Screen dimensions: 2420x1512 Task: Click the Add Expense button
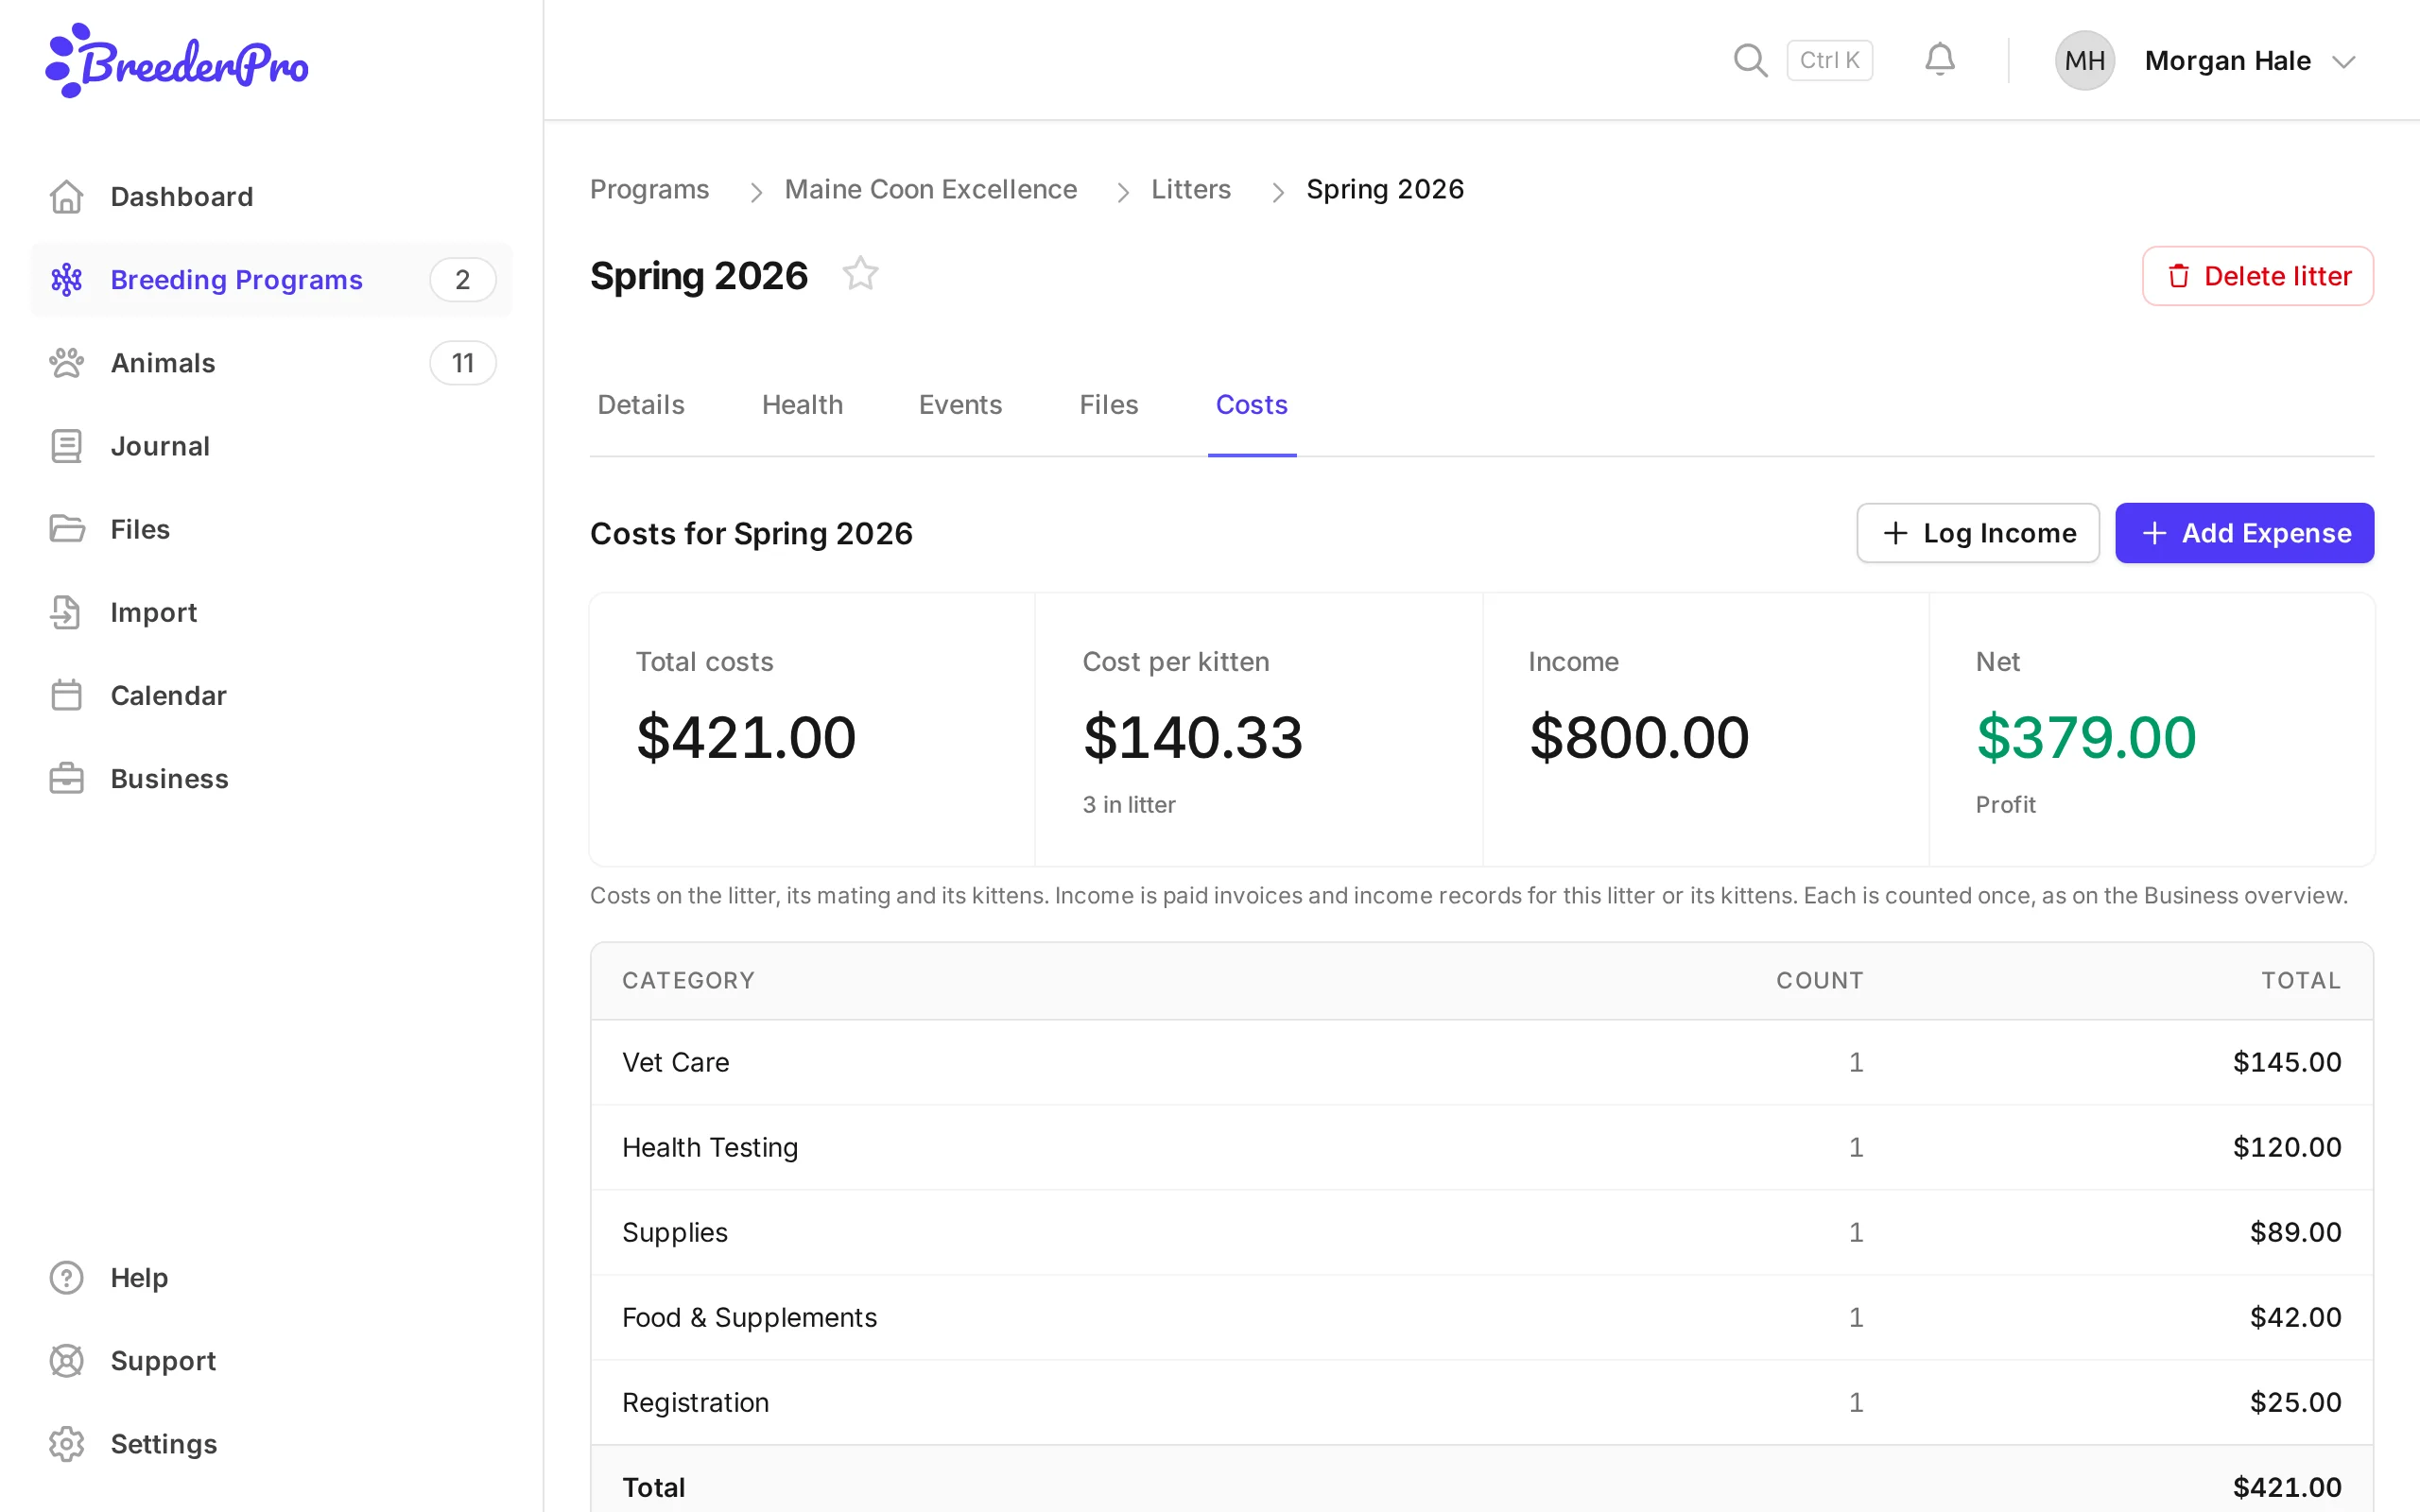[x=2244, y=533]
